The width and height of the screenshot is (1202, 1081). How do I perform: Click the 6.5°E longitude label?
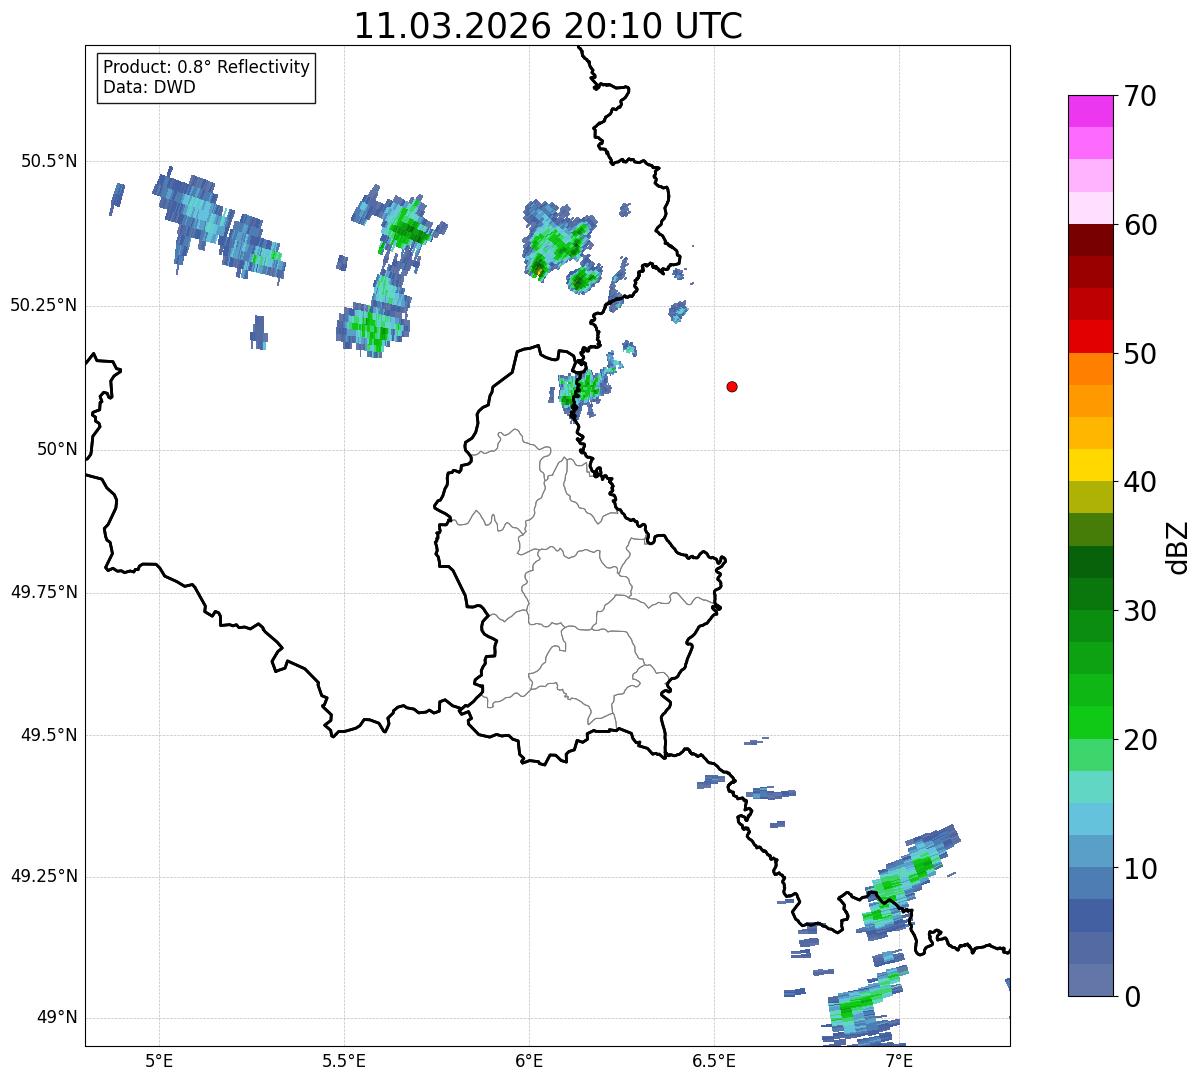pyautogui.click(x=714, y=1060)
